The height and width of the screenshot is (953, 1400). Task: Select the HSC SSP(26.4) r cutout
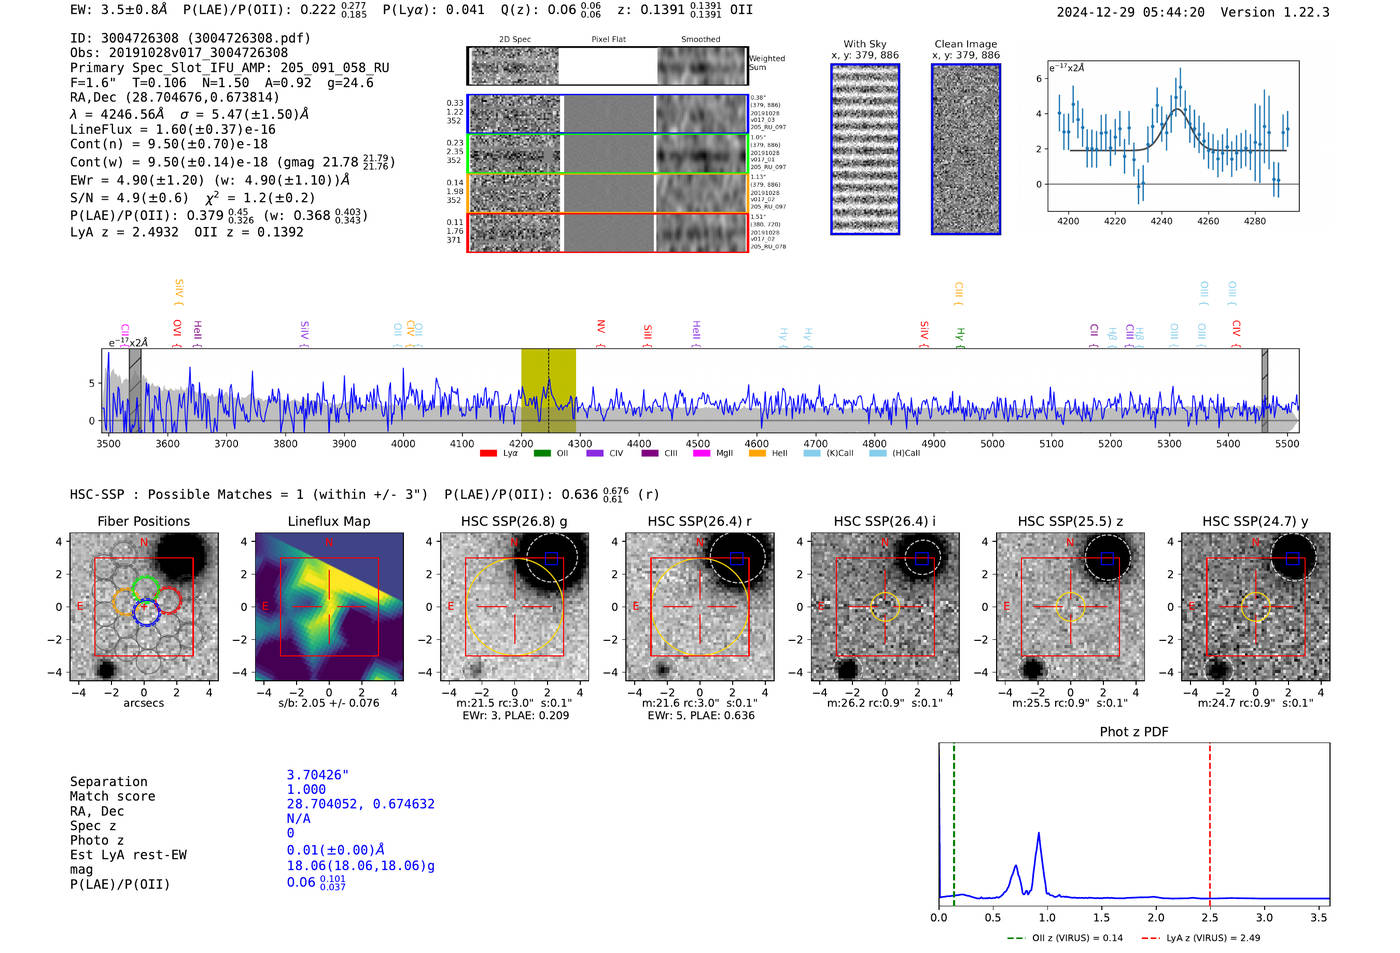[700, 607]
